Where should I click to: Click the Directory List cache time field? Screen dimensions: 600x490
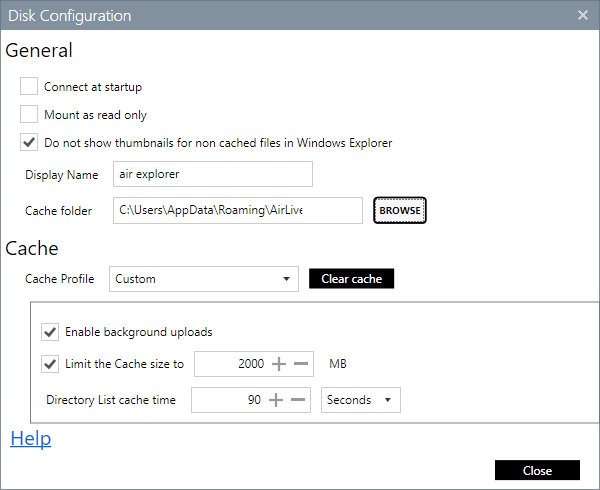(x=227, y=400)
